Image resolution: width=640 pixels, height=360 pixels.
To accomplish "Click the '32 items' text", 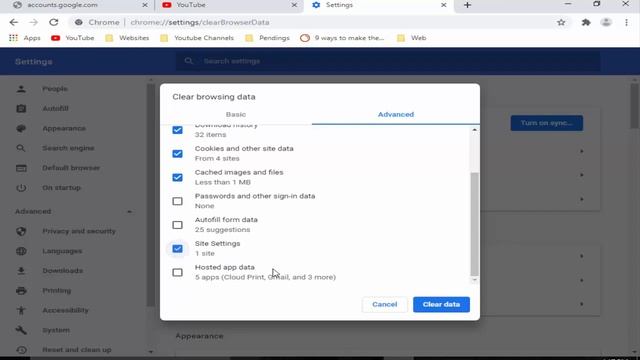I will click(210, 135).
